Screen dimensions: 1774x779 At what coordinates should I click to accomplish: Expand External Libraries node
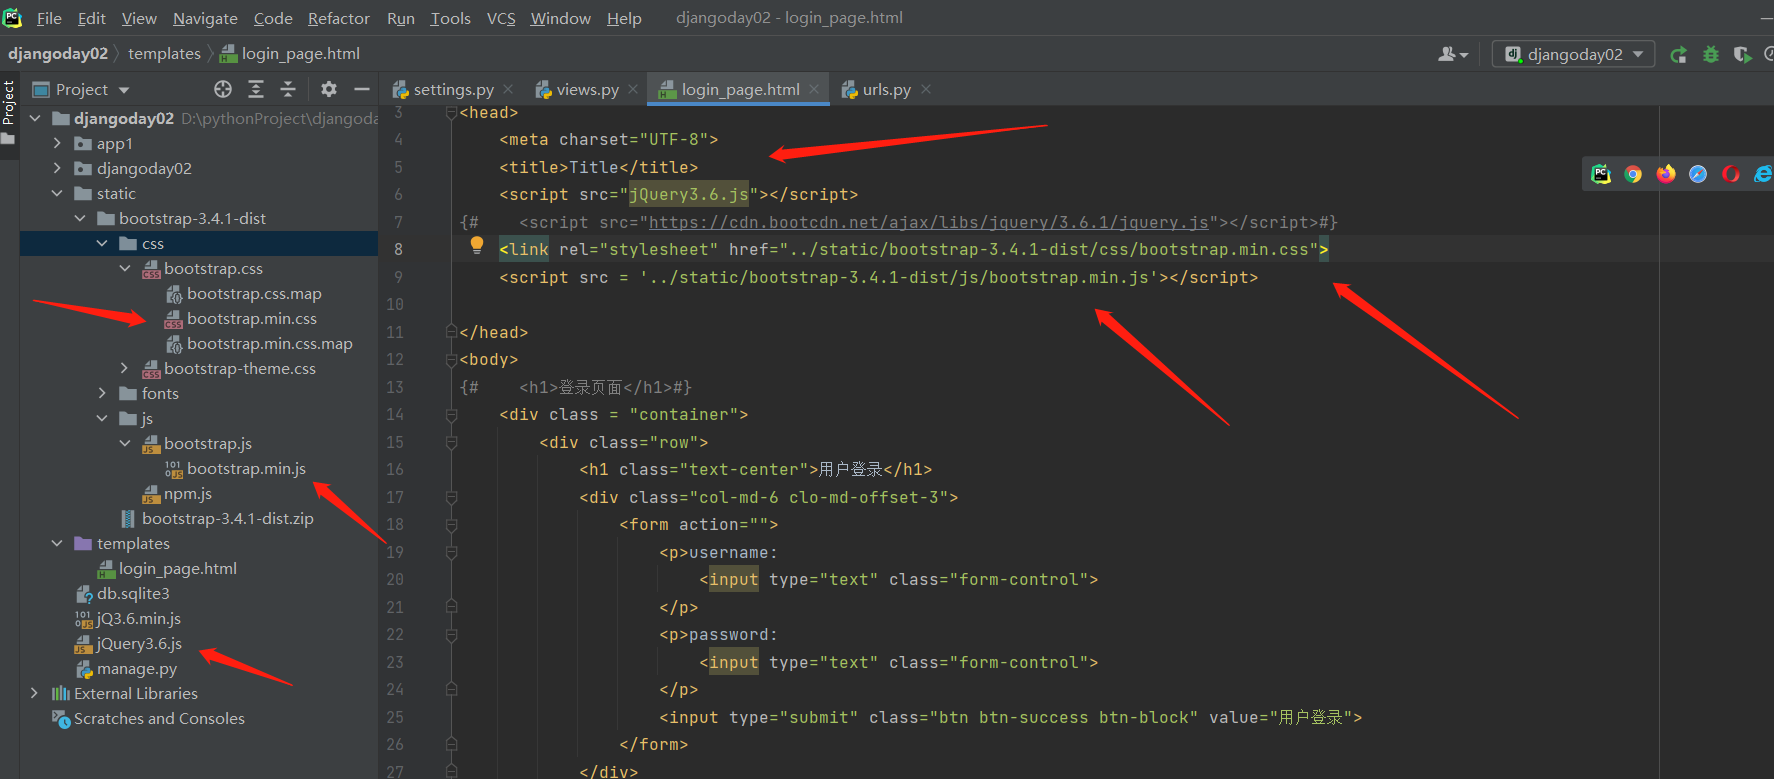[36, 693]
